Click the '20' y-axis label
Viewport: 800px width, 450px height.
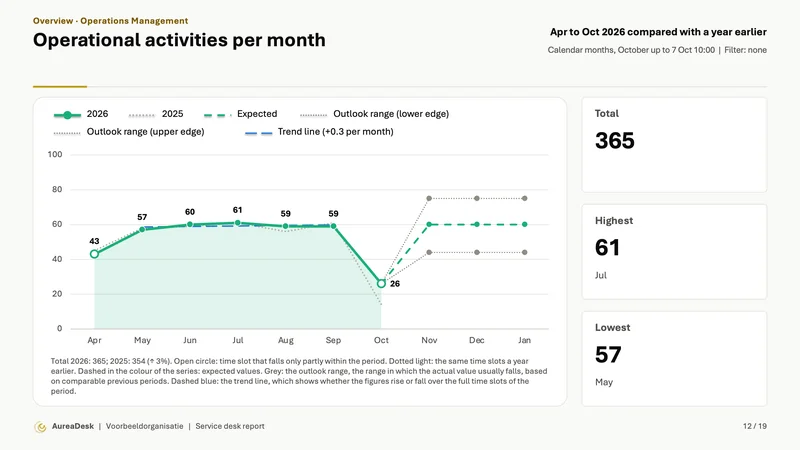tap(57, 294)
